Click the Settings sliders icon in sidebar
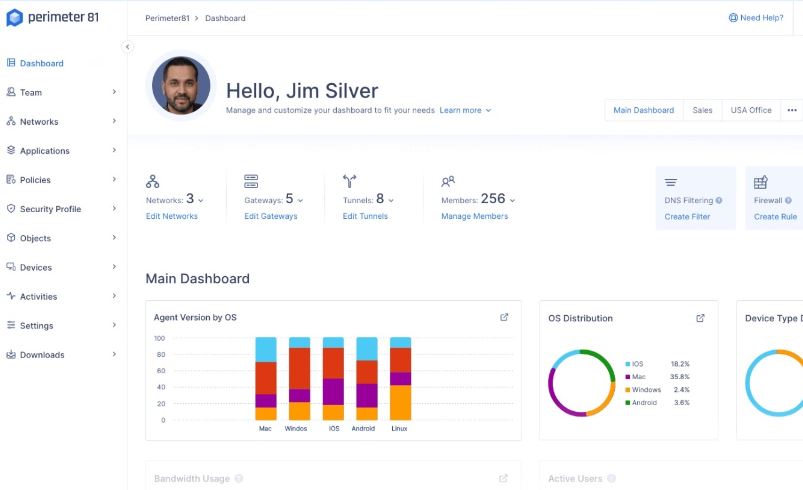Screen dimensions: 803x490 (x=11, y=326)
